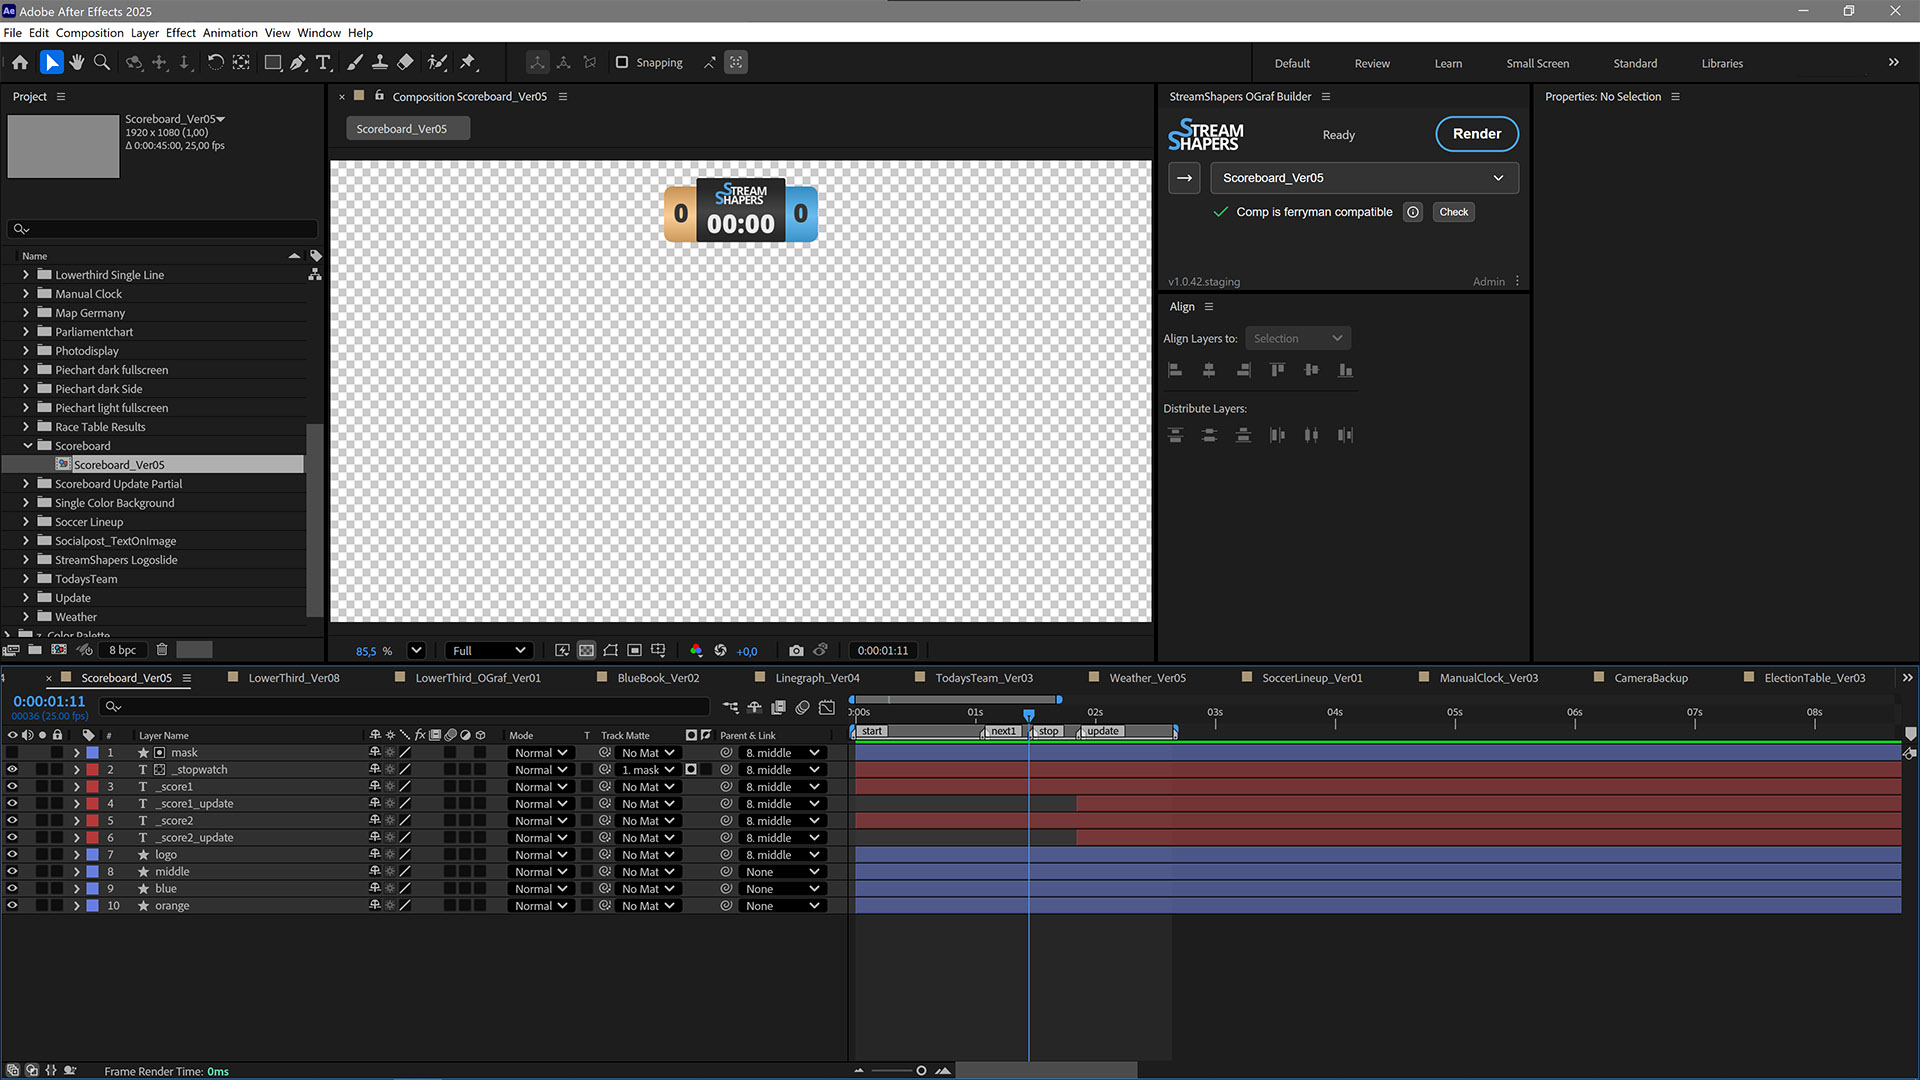
Task: Open channel and color management icon
Action: pyautogui.click(x=696, y=650)
